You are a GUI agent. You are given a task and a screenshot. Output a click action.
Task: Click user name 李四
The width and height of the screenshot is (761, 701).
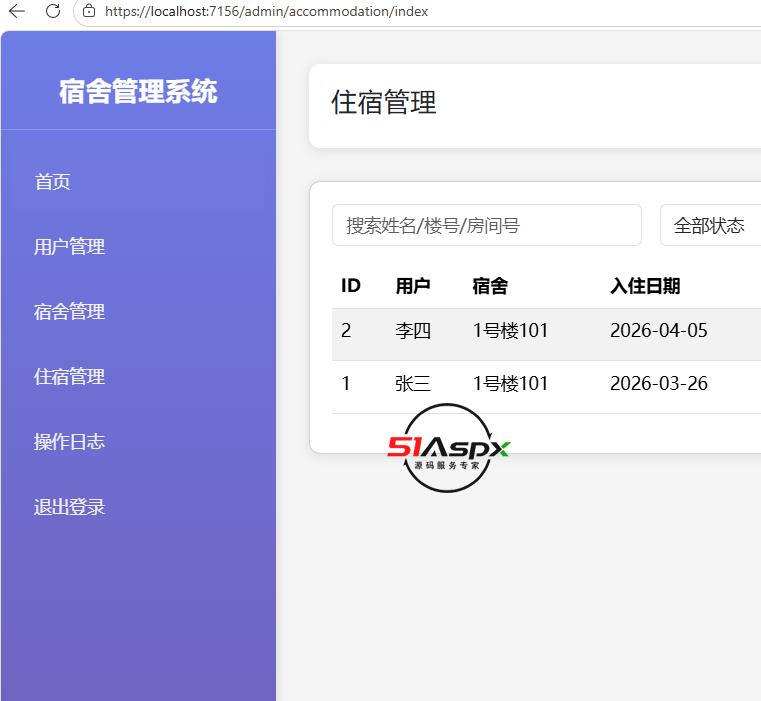tap(413, 331)
